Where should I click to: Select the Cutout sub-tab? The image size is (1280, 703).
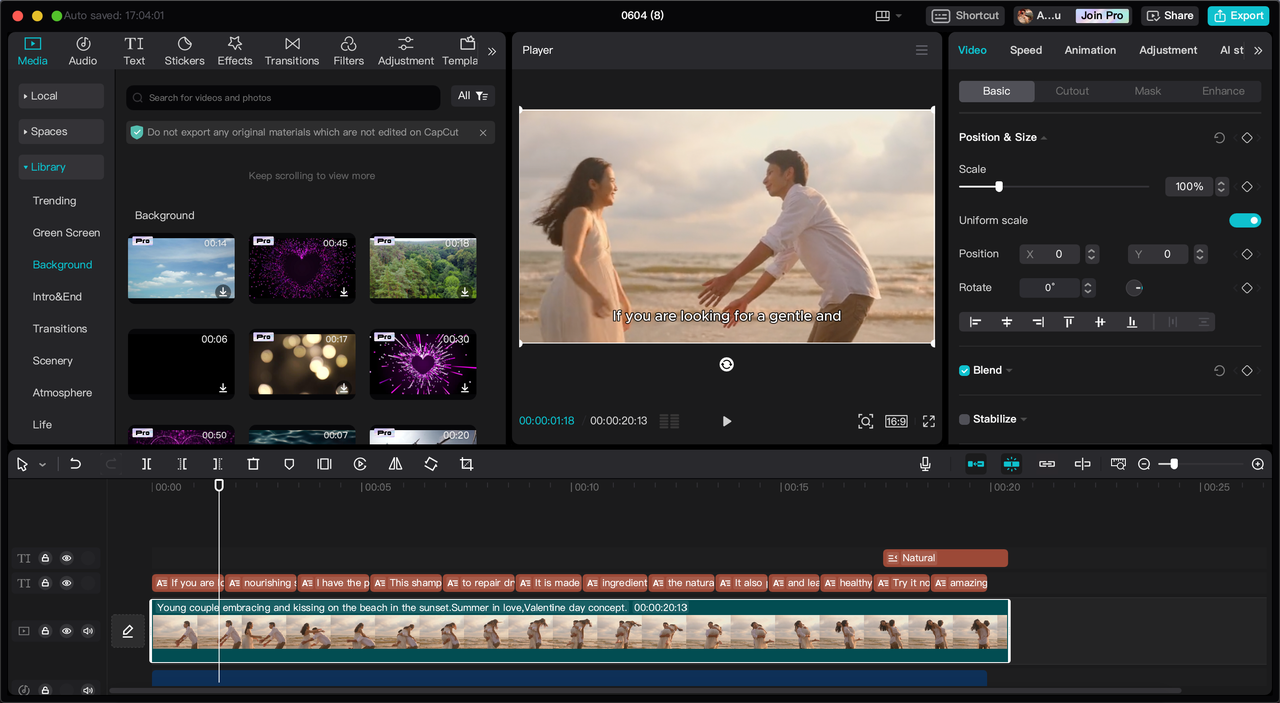click(1072, 91)
